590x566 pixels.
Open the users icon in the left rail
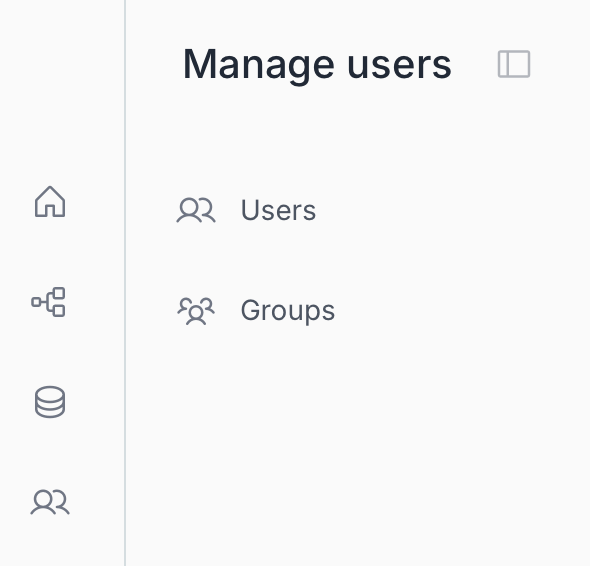[x=50, y=502]
